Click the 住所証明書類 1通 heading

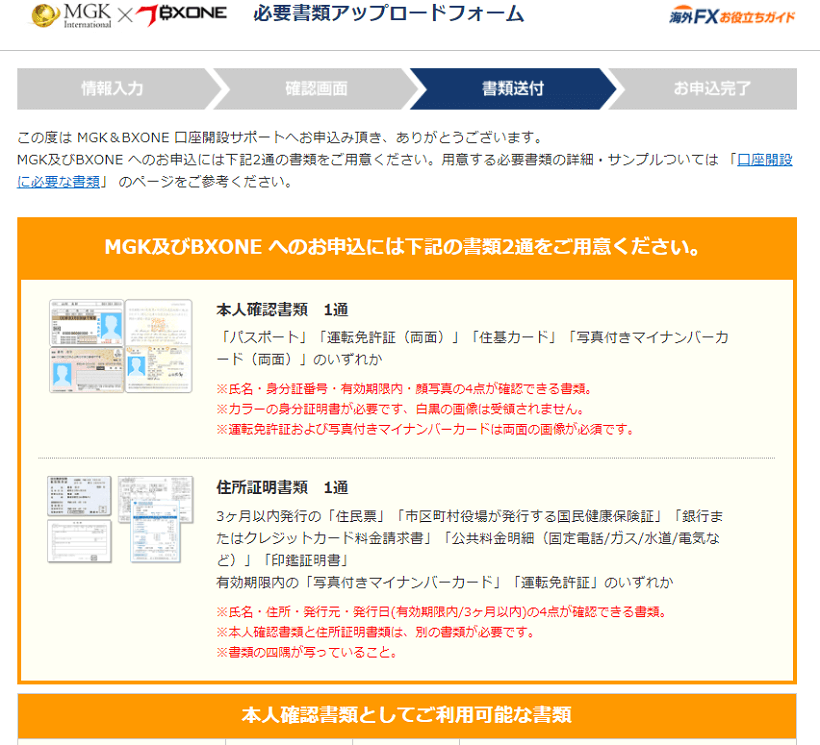pos(282,487)
